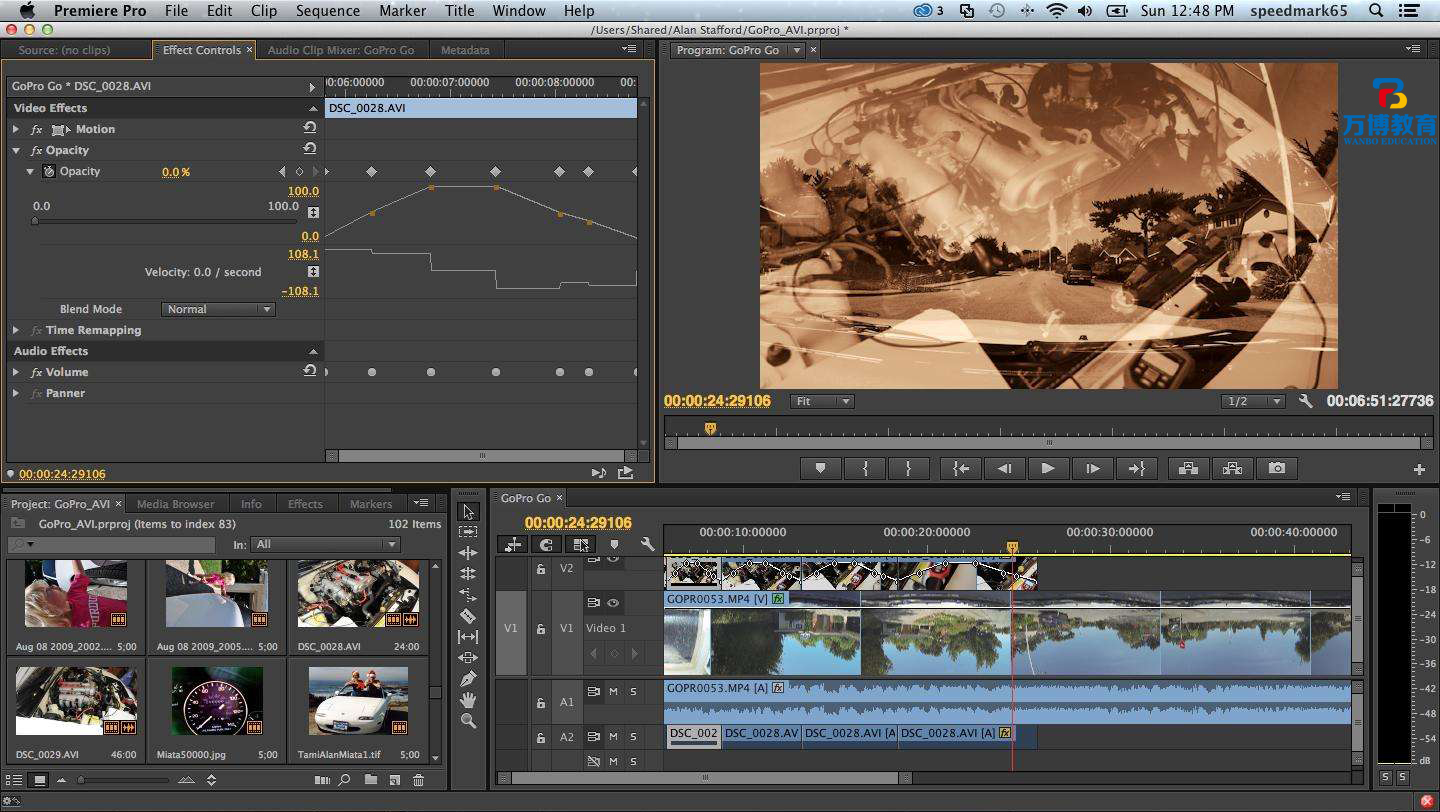Mute audio track A1
This screenshot has height=812, width=1440.
614,692
